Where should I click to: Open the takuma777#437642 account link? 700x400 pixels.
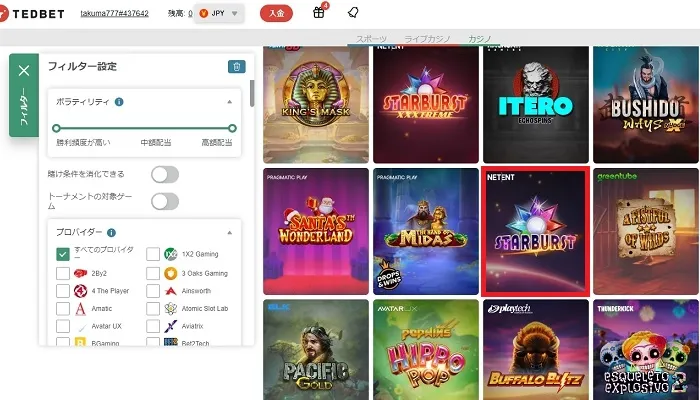click(x=114, y=13)
